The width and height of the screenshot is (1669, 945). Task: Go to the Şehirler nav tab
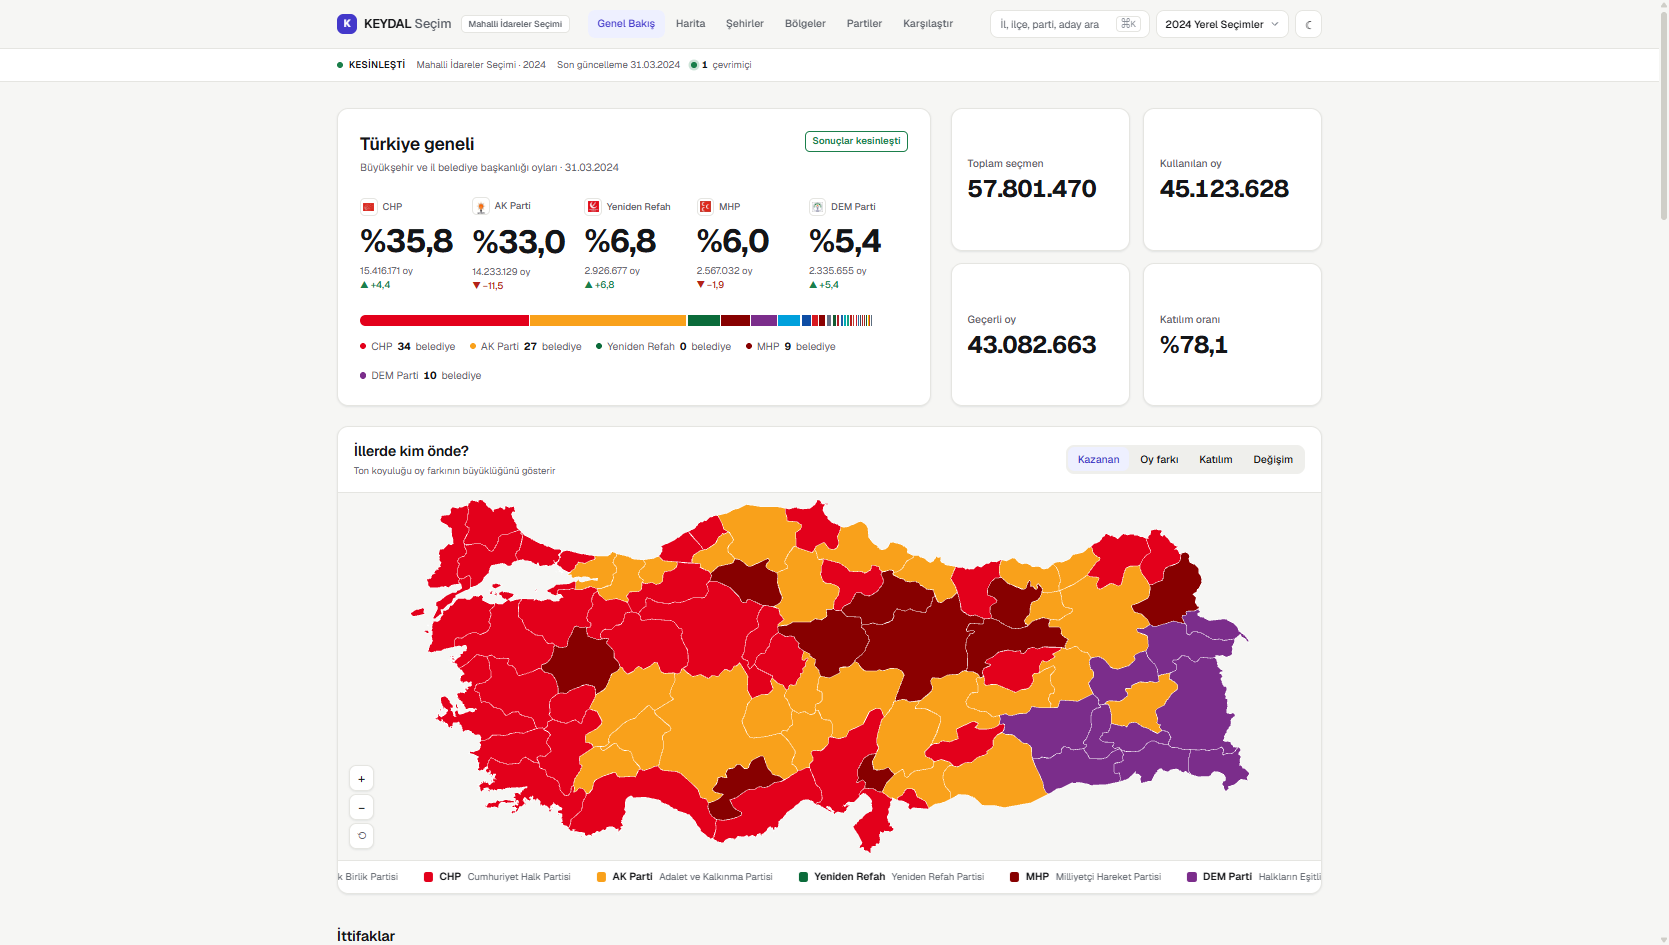tap(745, 24)
